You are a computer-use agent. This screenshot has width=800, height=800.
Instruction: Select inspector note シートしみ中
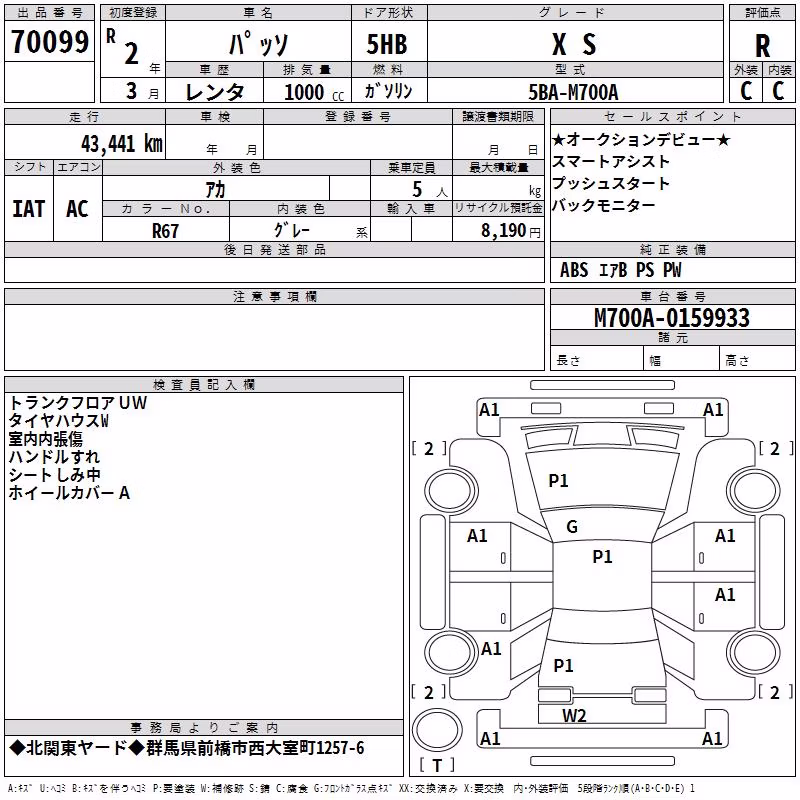click(54, 474)
